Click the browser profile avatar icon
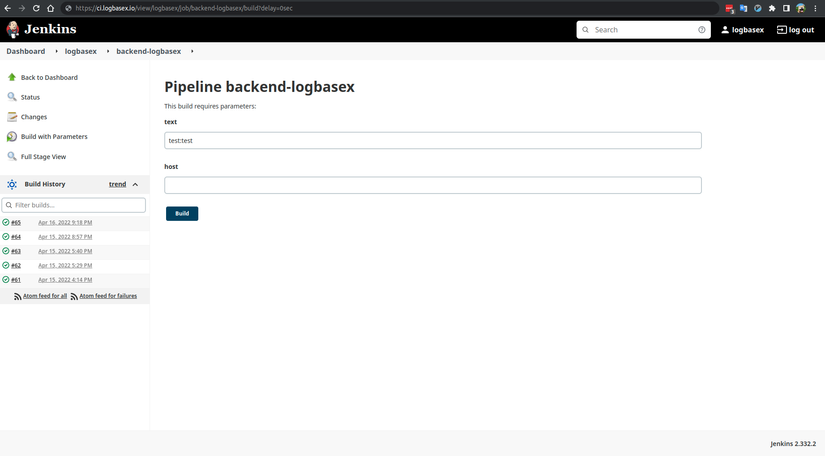This screenshot has height=456, width=825. tap(801, 8)
